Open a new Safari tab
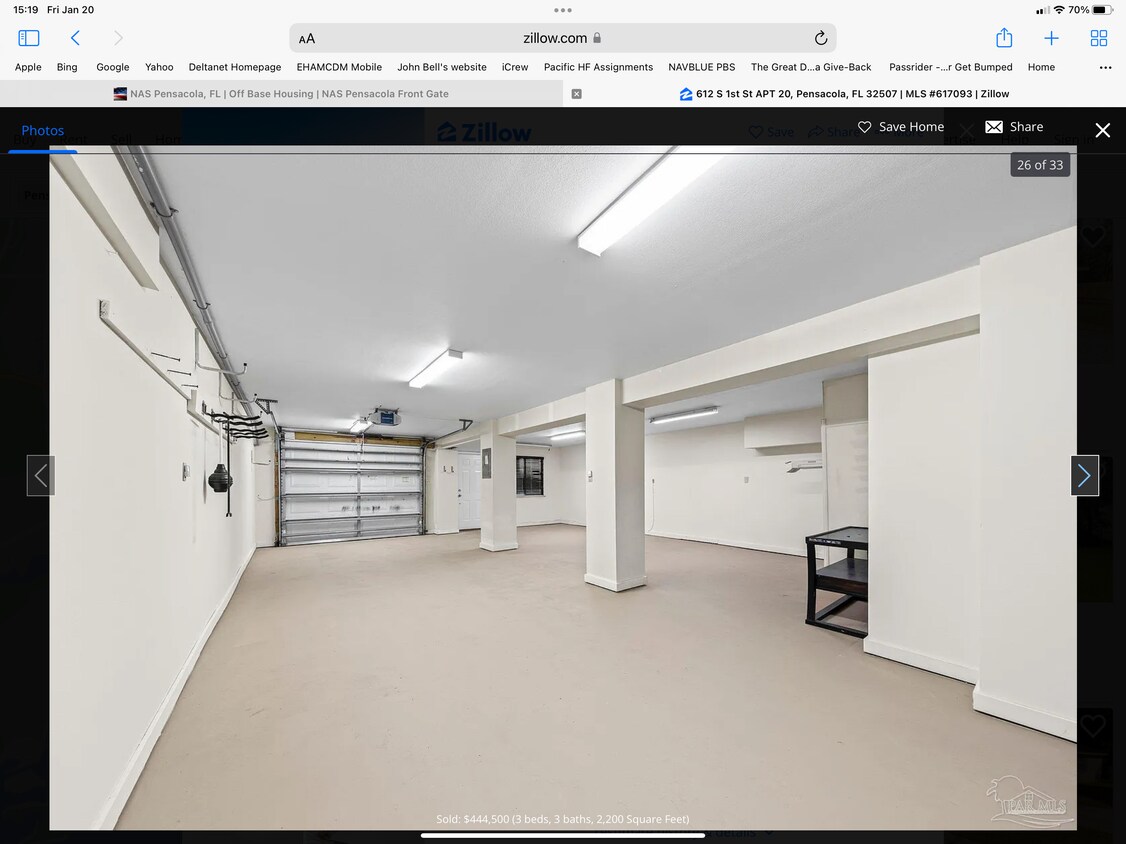Image resolution: width=1126 pixels, height=844 pixels. (1051, 38)
